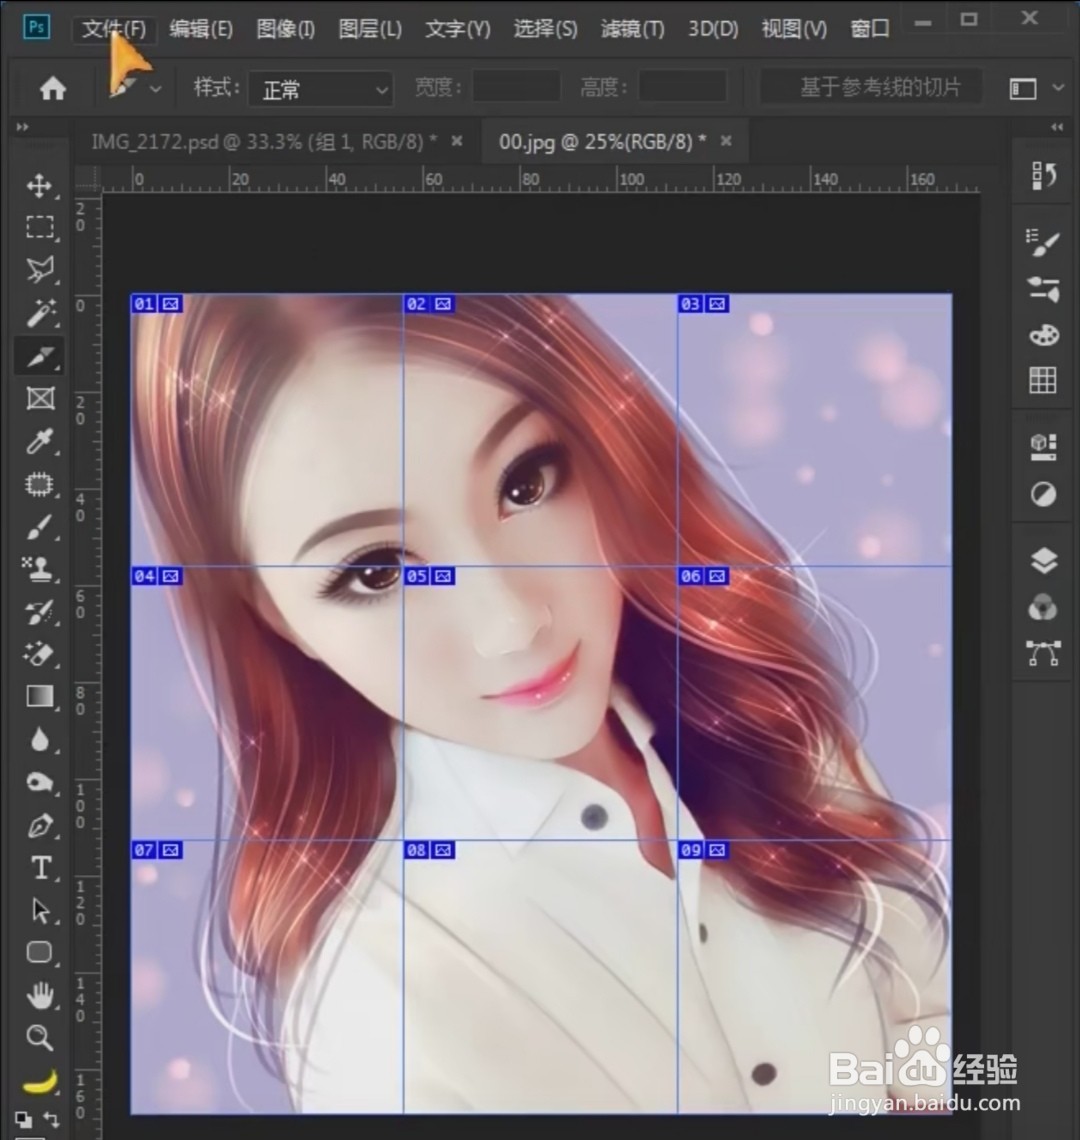The height and width of the screenshot is (1140, 1080).
Task: Open the 3D panel icon
Action: (x=1044, y=446)
